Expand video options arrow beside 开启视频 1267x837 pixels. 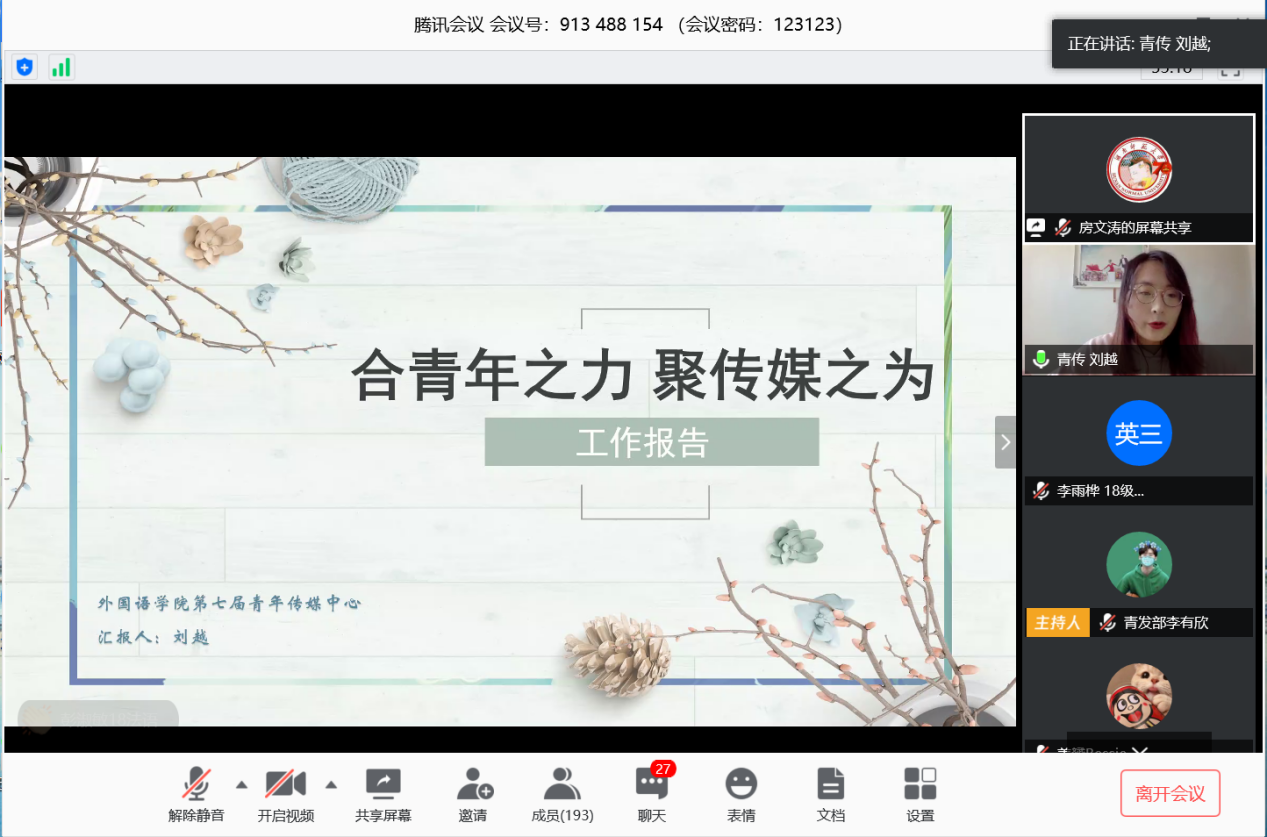[x=331, y=783]
